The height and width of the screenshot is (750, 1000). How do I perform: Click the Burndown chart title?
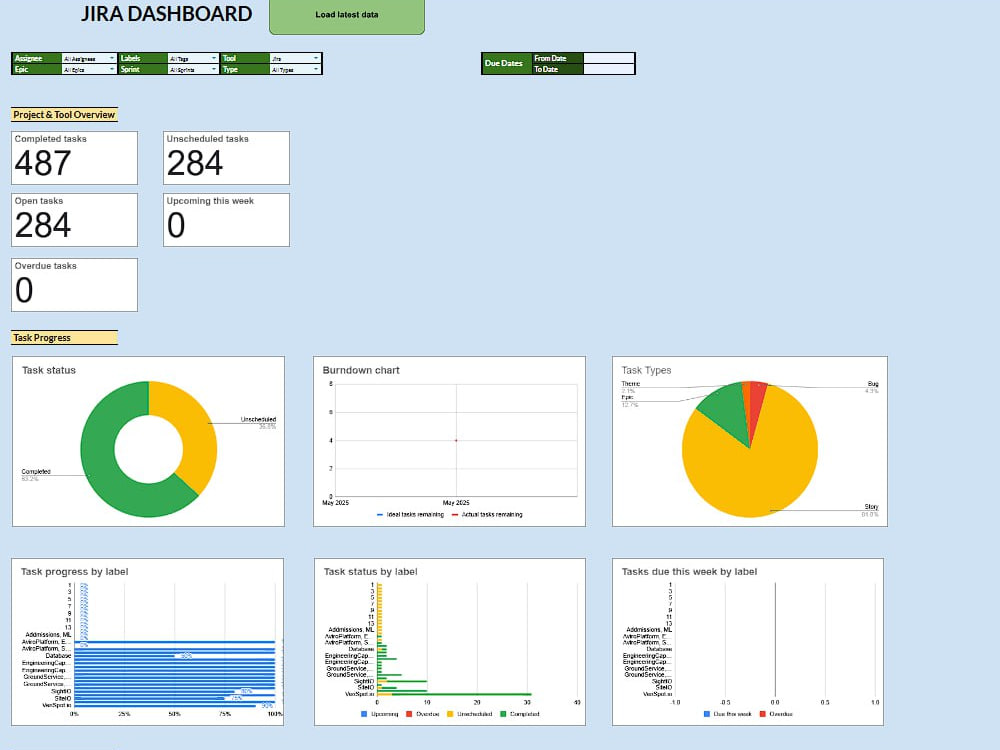(x=361, y=371)
